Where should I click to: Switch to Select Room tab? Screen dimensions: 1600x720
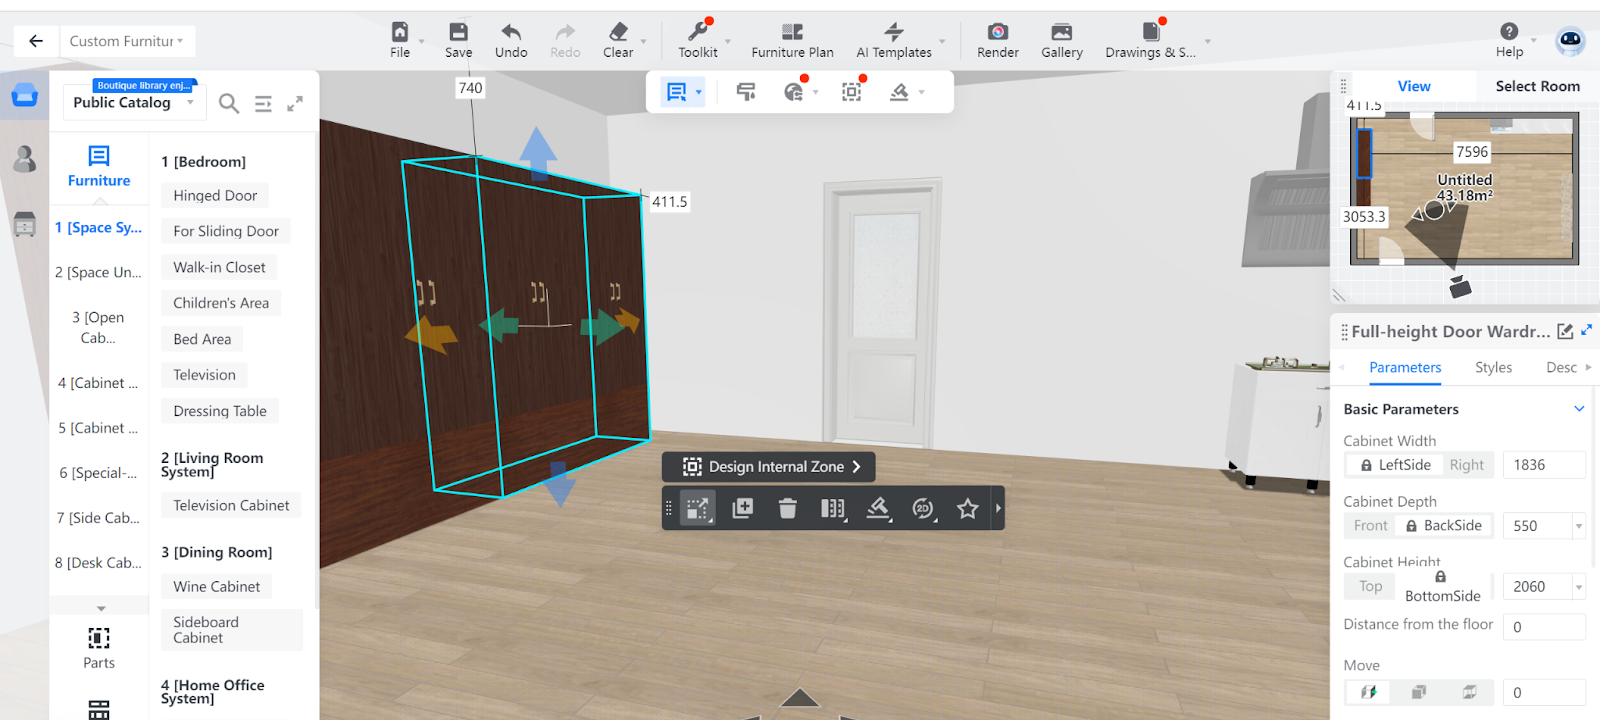tap(1537, 87)
